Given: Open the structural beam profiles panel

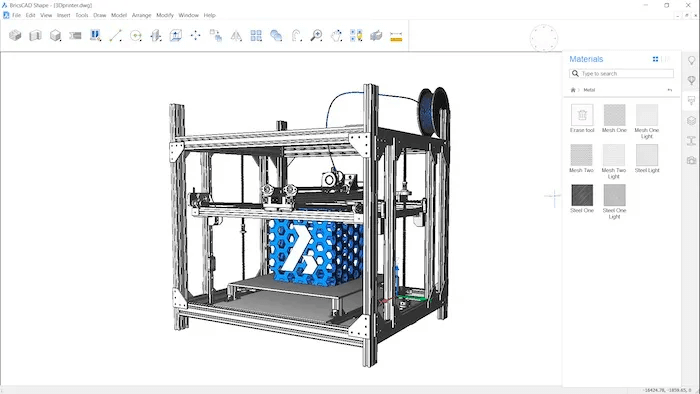Looking at the screenshot, I should (x=691, y=141).
